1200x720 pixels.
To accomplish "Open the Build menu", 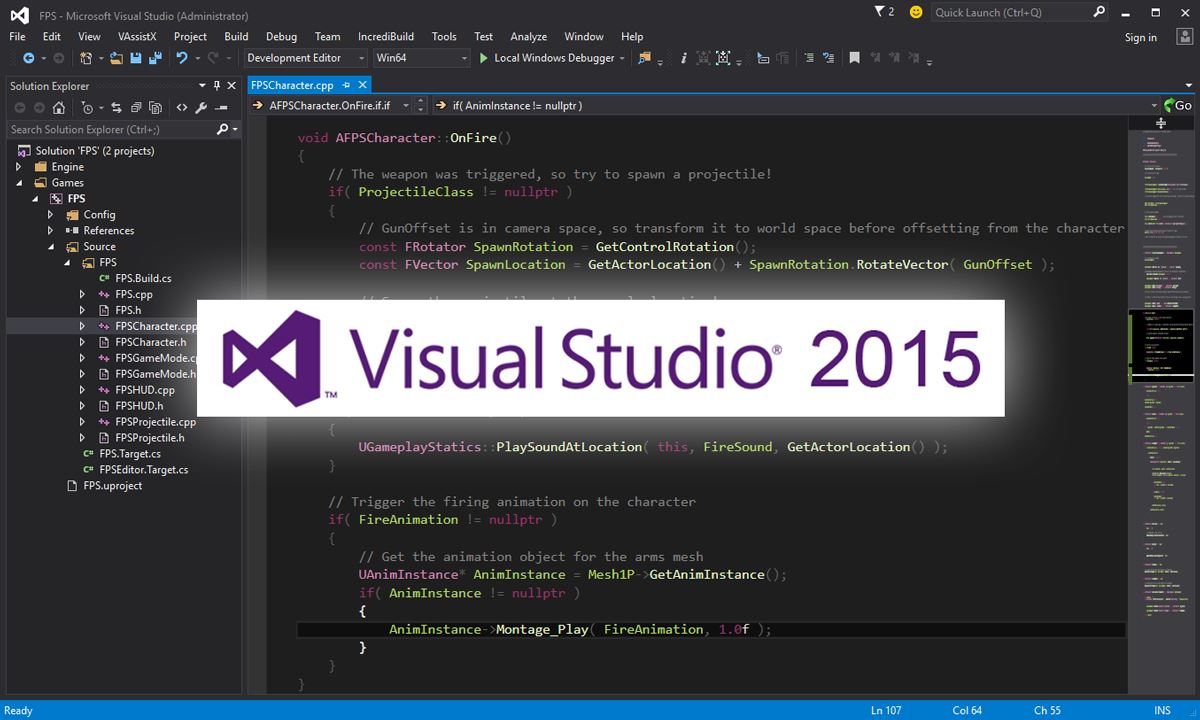I will (x=236, y=37).
